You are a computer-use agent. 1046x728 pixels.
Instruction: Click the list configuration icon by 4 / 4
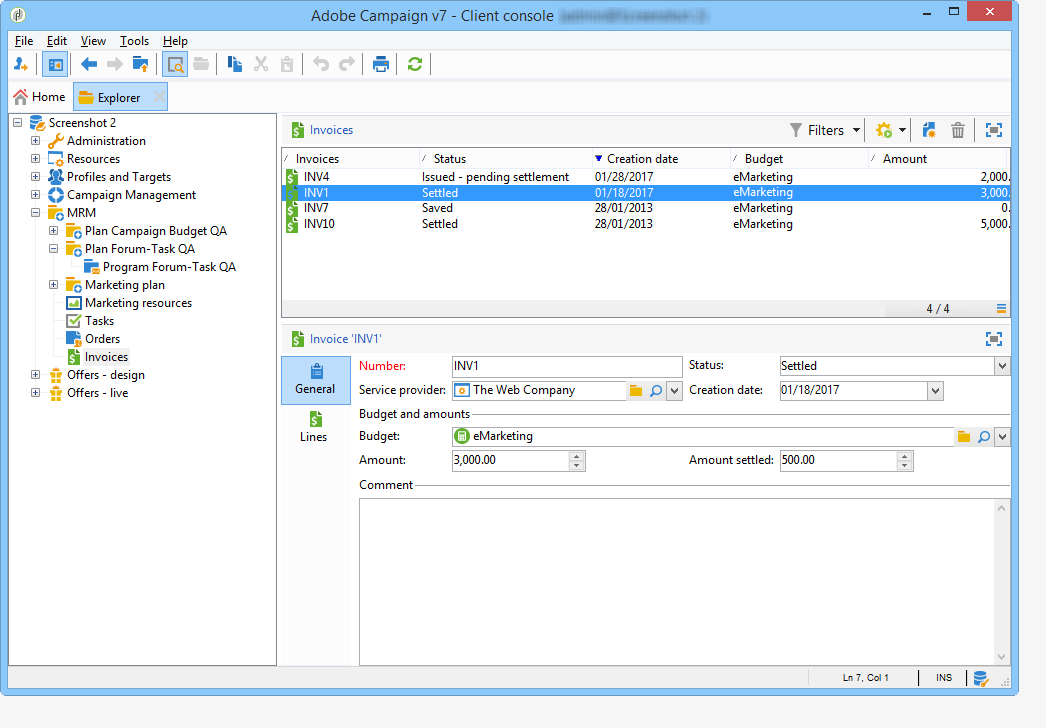click(x=1001, y=308)
